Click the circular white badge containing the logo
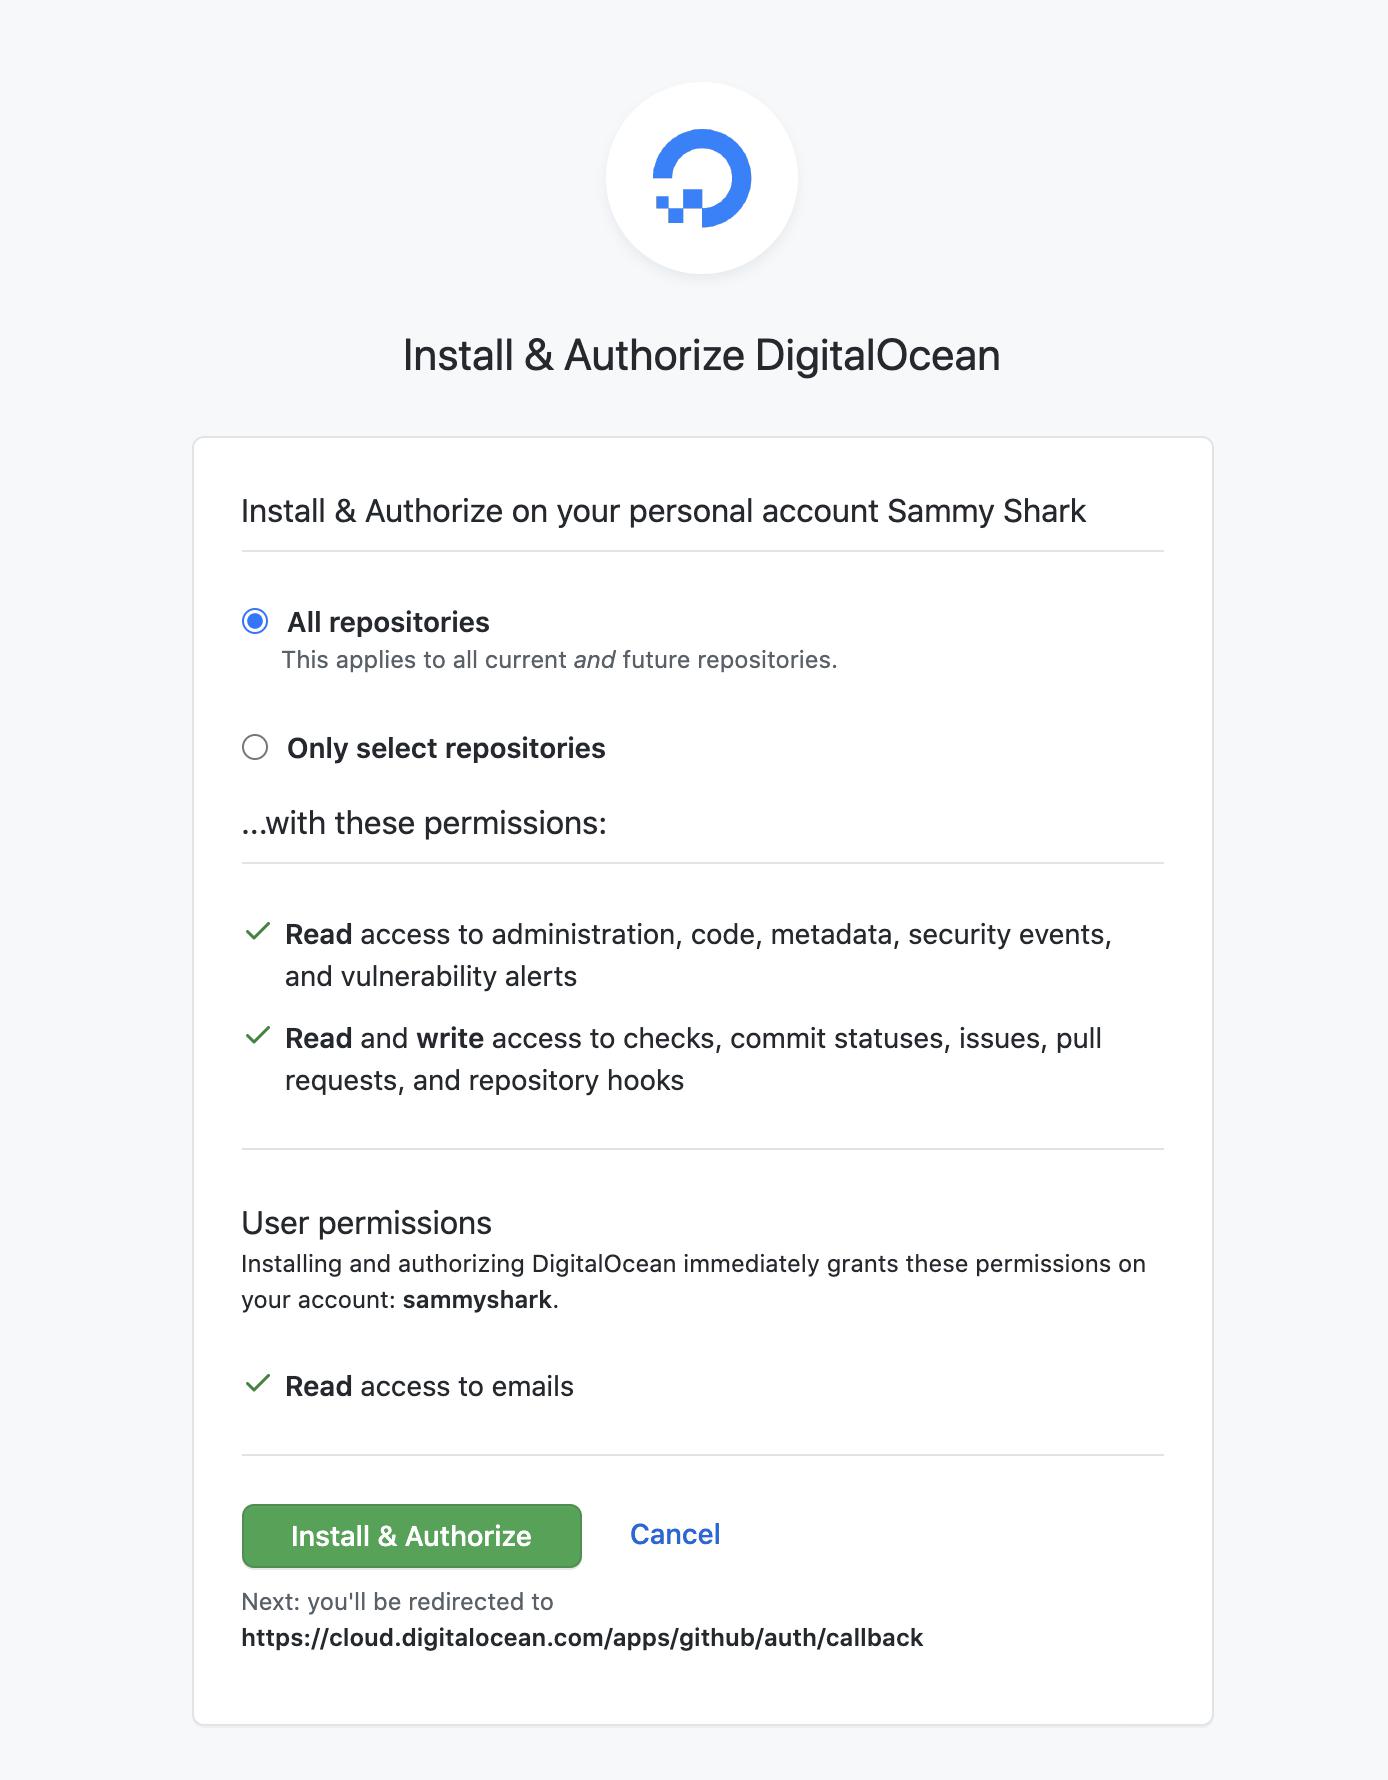Screen dimensions: 1388x1780 click(700, 178)
